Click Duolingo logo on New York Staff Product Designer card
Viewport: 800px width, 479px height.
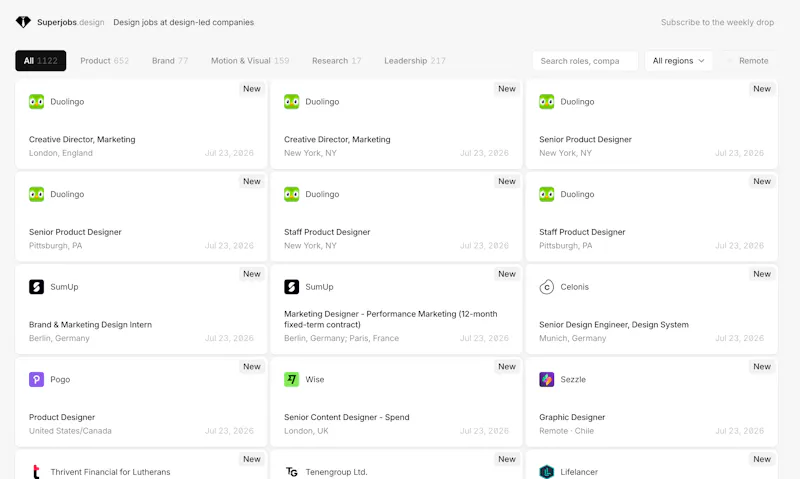pos(291,194)
